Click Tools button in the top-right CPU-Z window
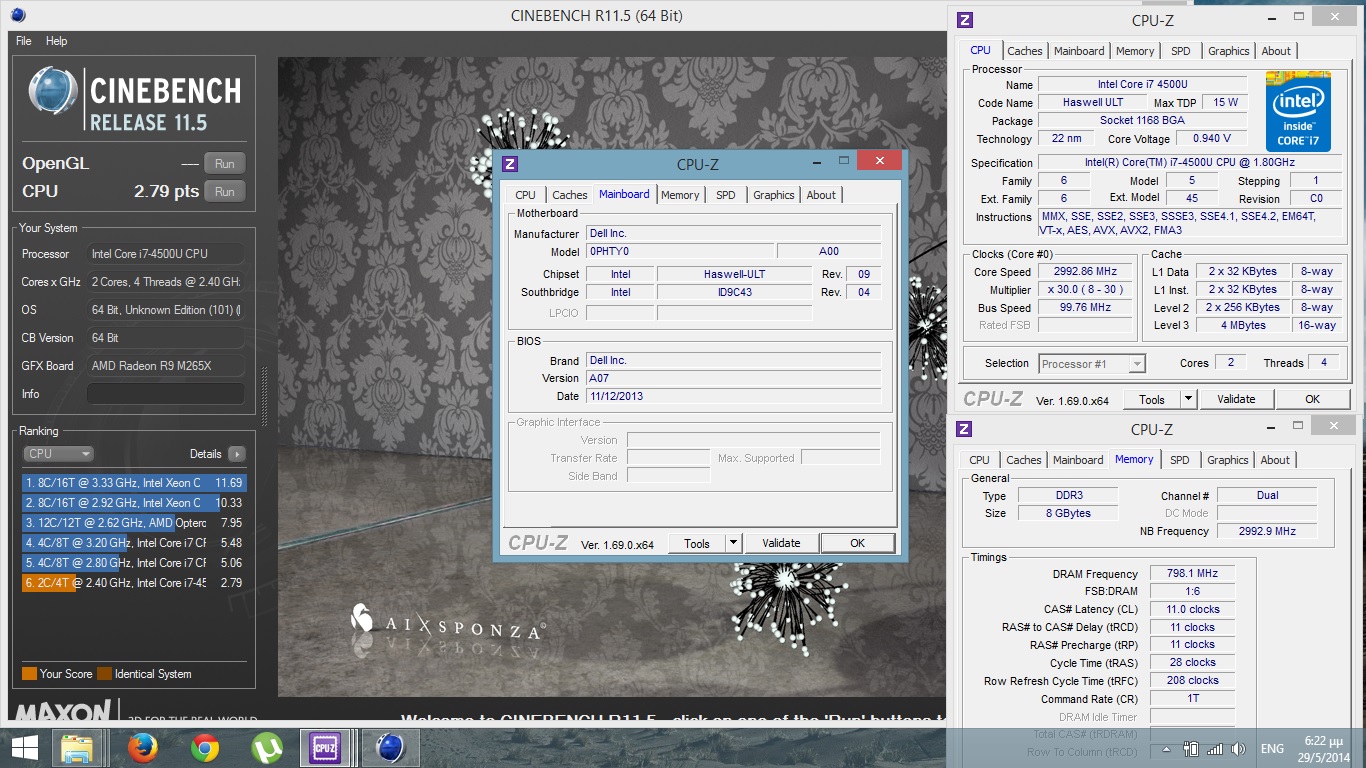 pos(1152,399)
